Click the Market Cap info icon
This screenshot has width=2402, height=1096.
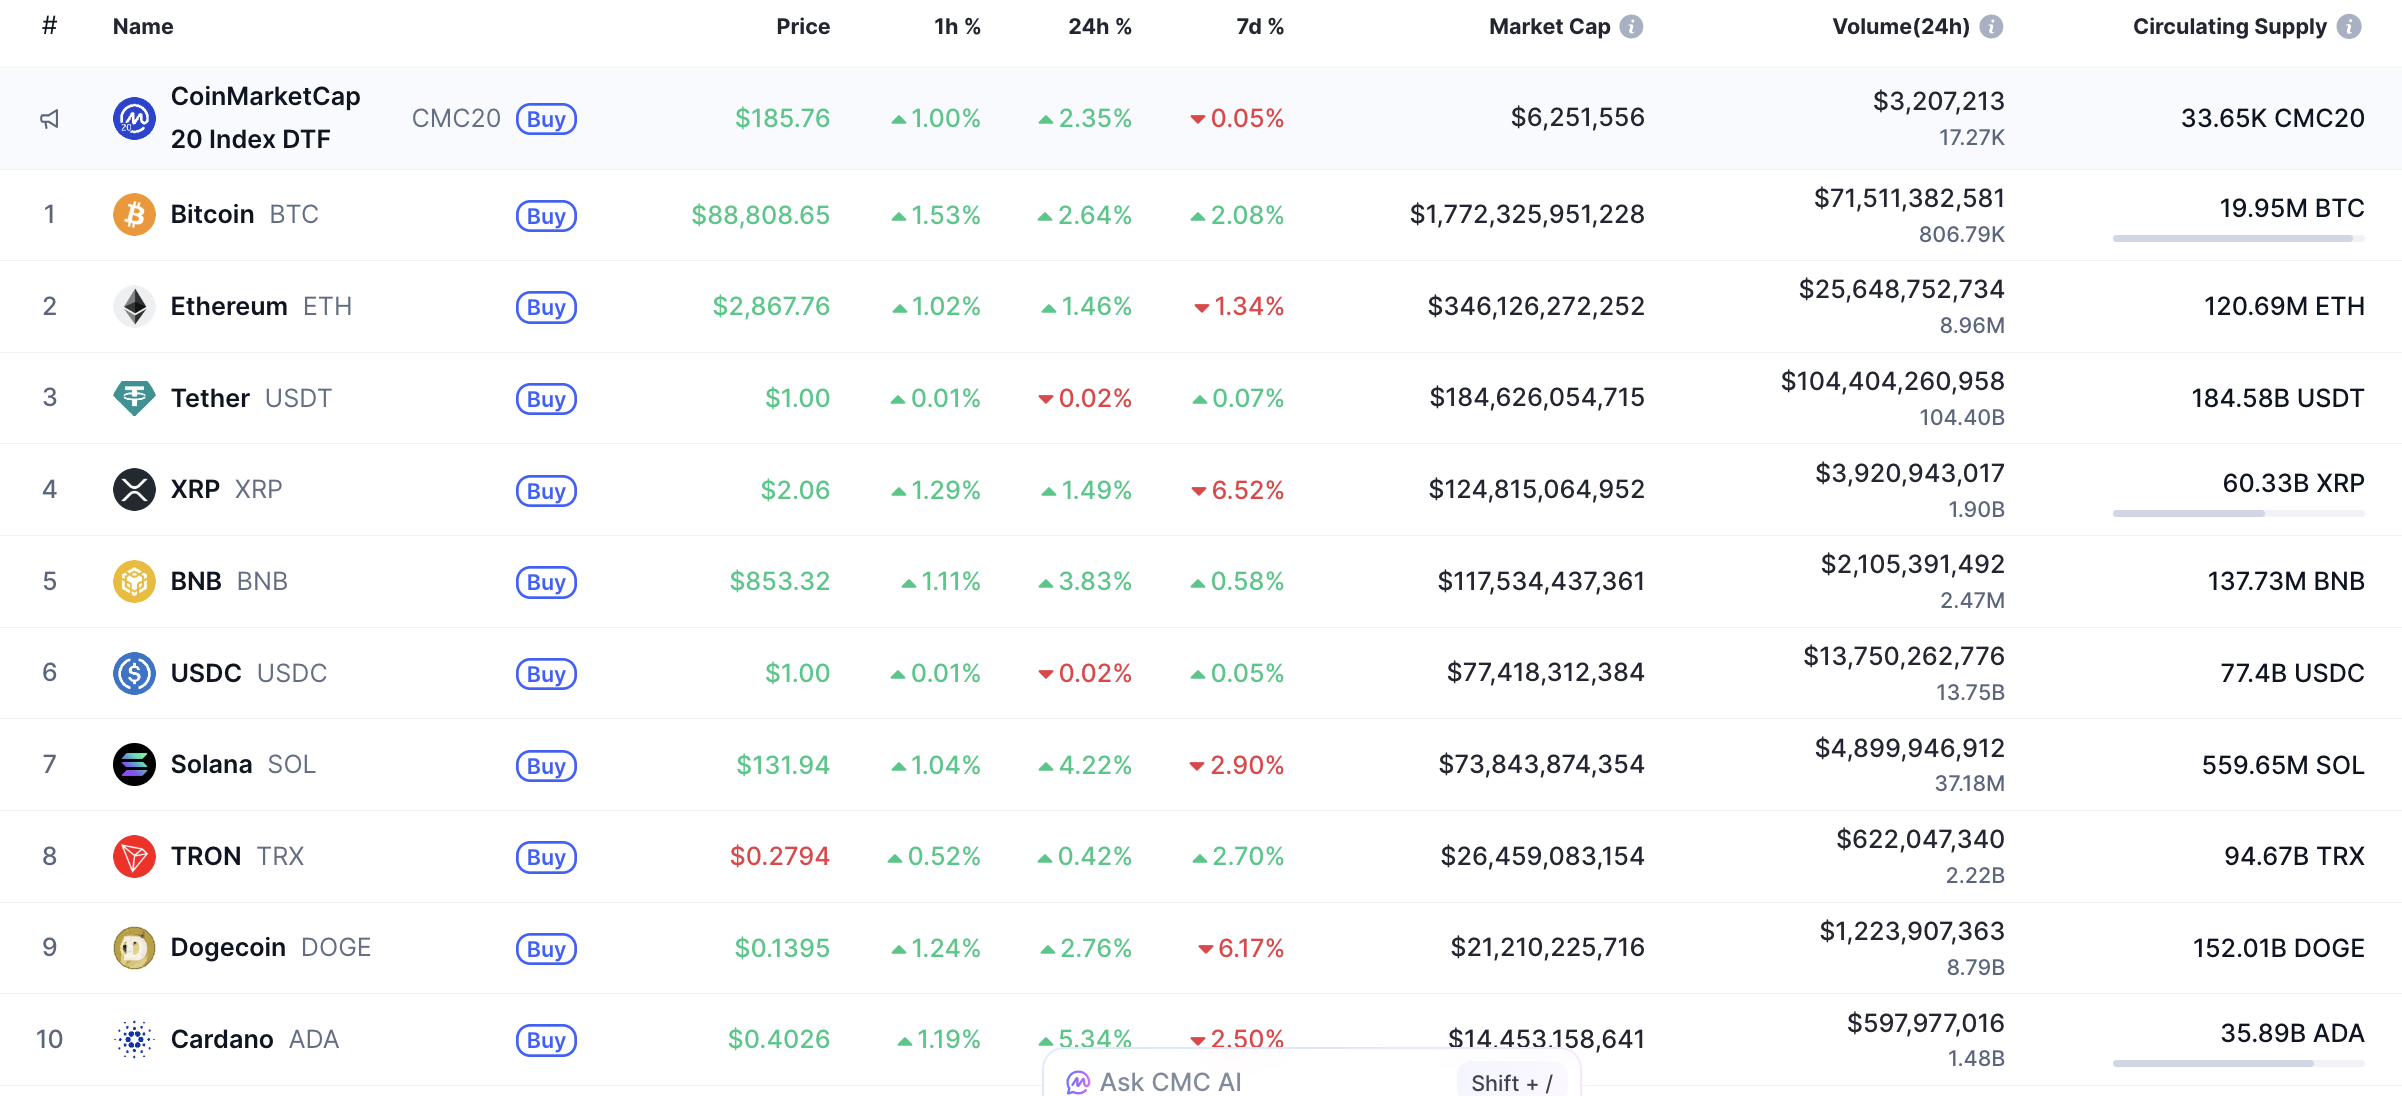coord(1631,27)
